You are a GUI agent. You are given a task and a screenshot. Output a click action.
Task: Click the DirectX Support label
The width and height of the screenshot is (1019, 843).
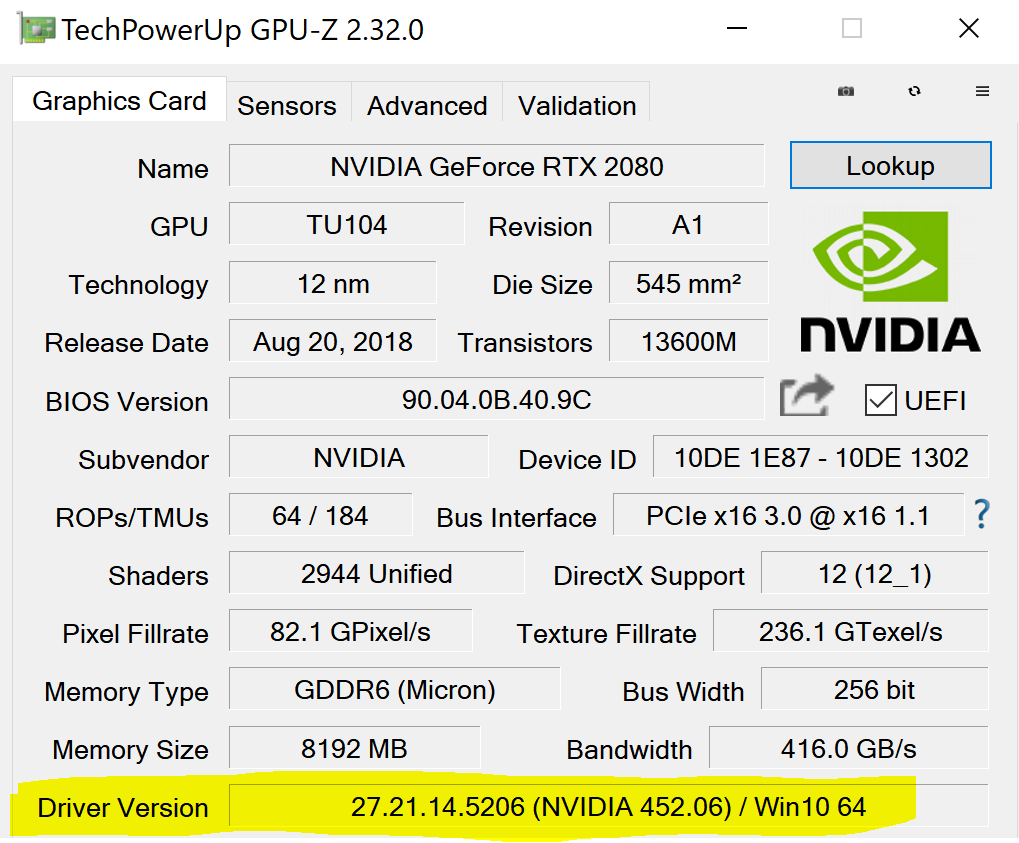[649, 576]
